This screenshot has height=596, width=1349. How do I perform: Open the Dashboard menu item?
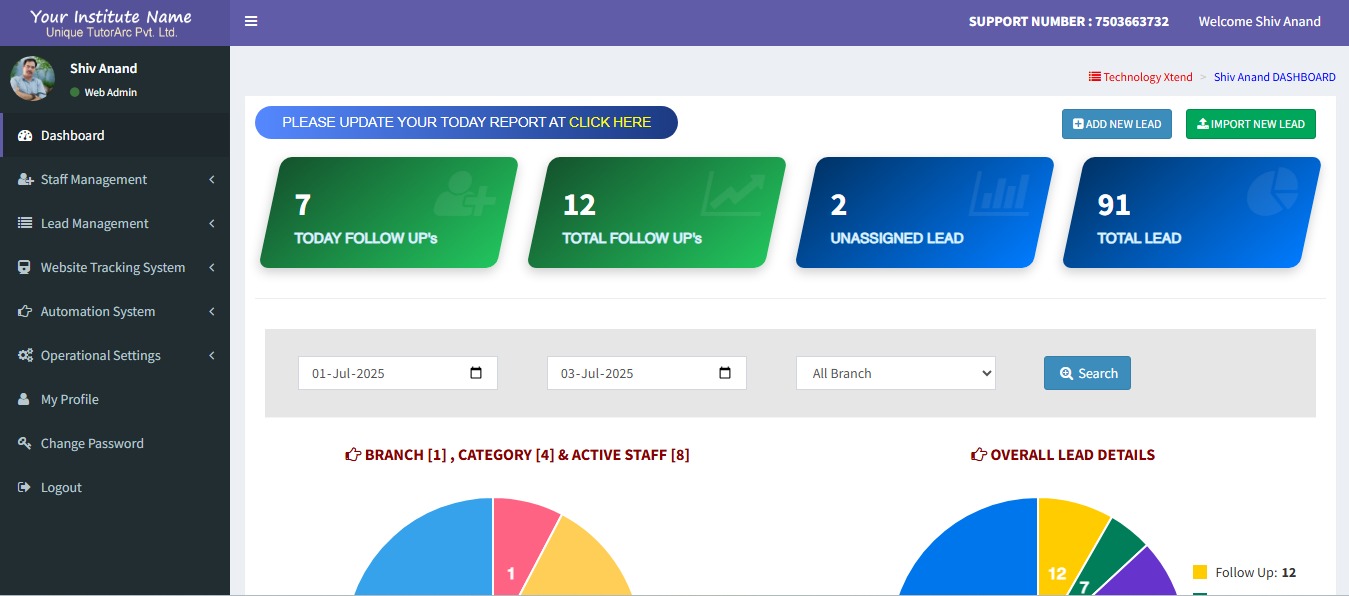[115, 135]
